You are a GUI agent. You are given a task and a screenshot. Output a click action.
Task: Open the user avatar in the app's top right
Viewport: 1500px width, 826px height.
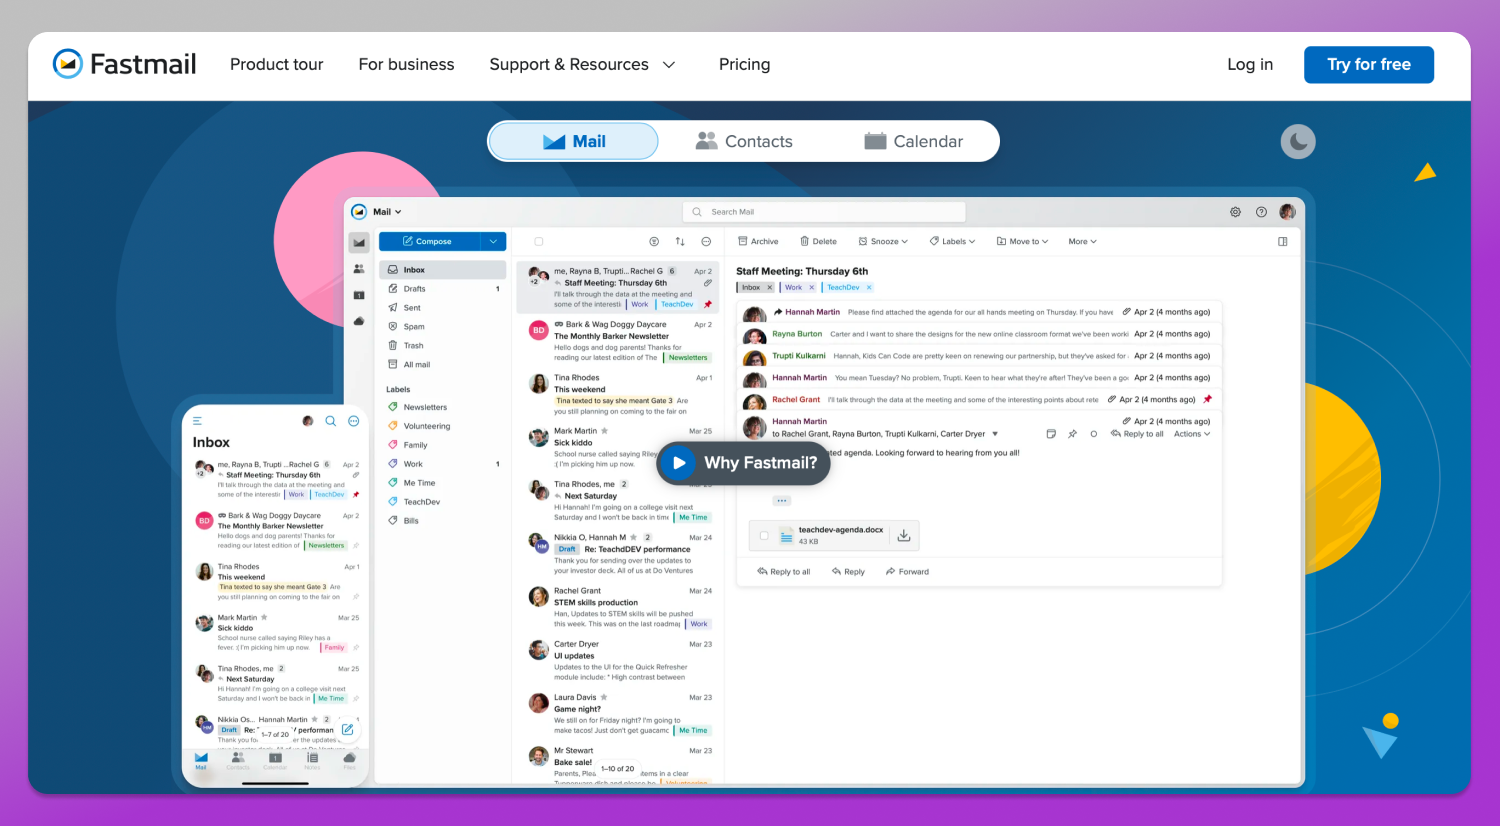click(1287, 212)
